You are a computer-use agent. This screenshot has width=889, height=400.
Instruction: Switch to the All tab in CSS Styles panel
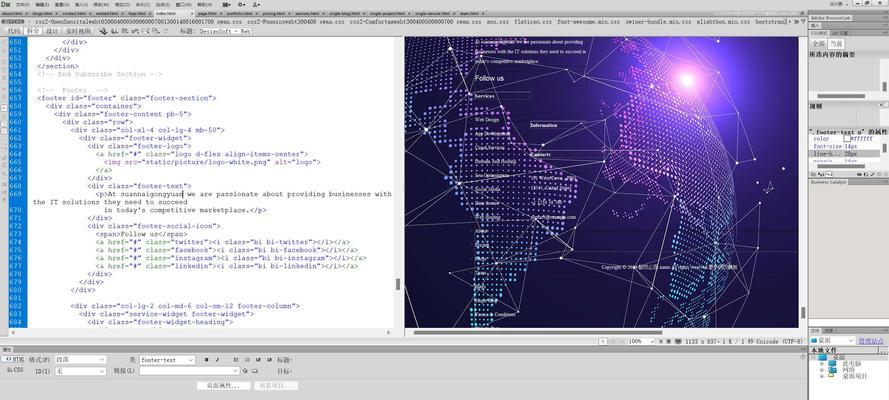pos(818,44)
